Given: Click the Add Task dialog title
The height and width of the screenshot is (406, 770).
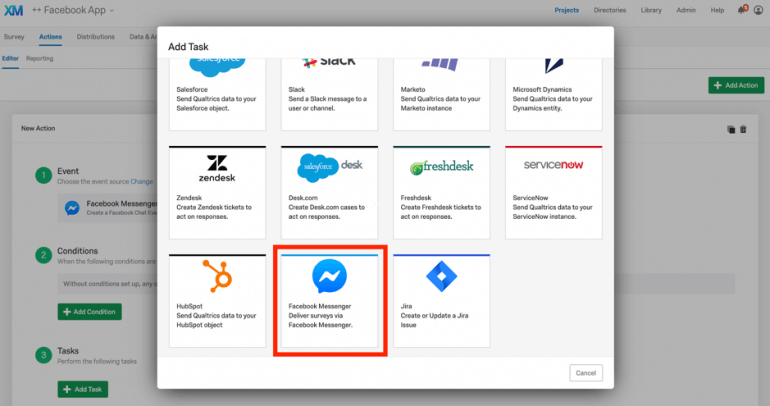Looking at the screenshot, I should [188, 47].
